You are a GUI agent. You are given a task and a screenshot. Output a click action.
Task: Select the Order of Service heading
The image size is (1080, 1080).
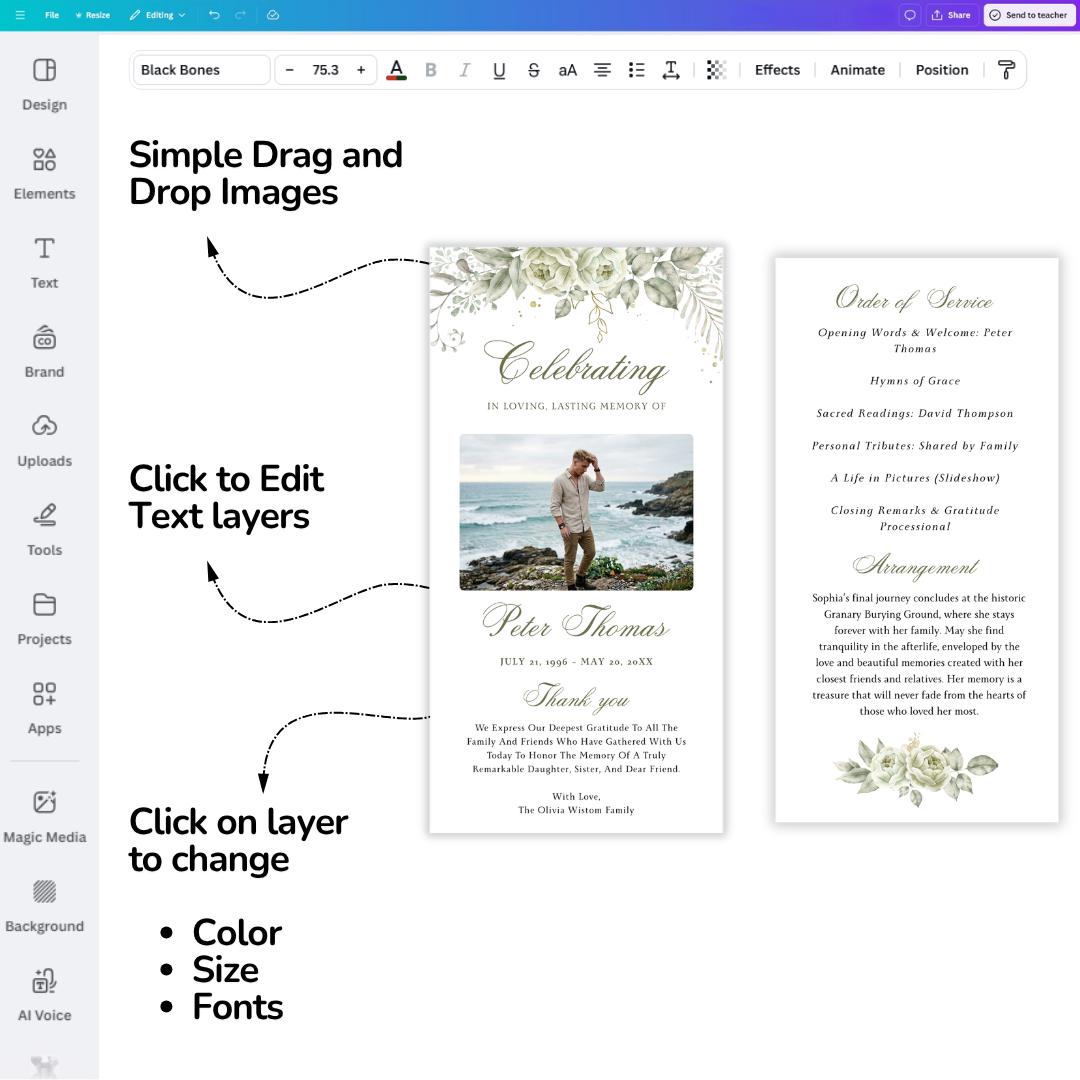tap(914, 298)
